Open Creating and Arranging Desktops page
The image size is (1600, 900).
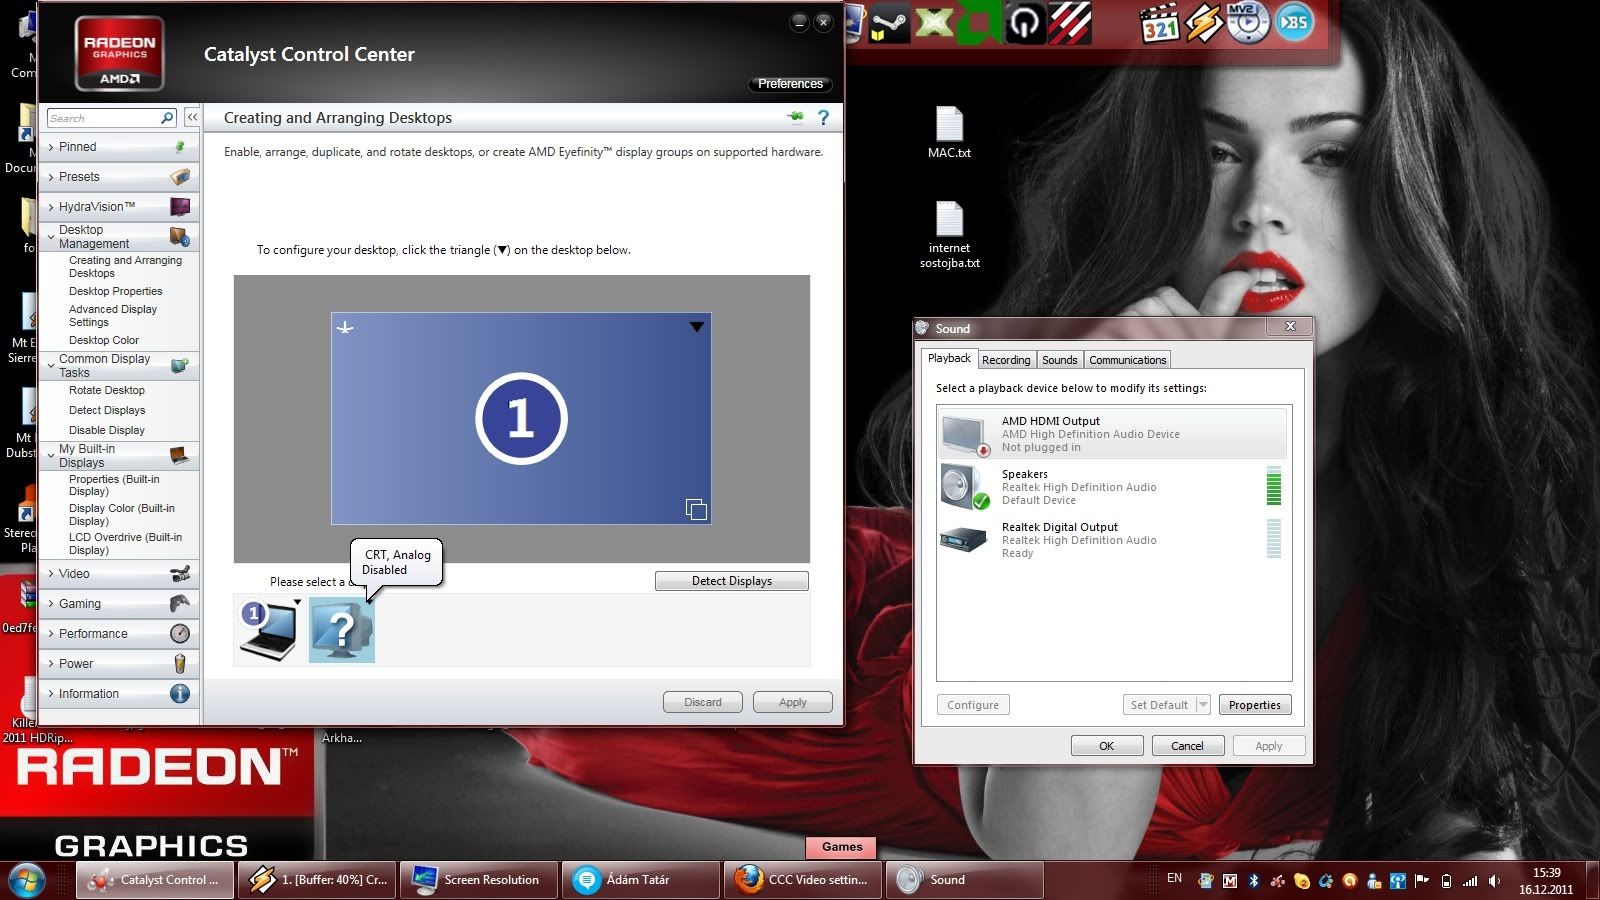pyautogui.click(x=125, y=267)
